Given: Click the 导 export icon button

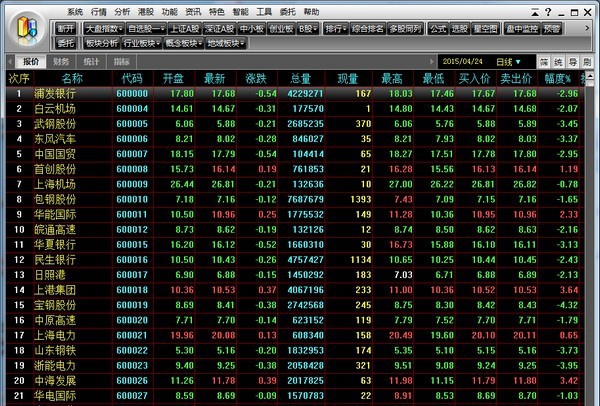Looking at the screenshot, I should tap(572, 62).
